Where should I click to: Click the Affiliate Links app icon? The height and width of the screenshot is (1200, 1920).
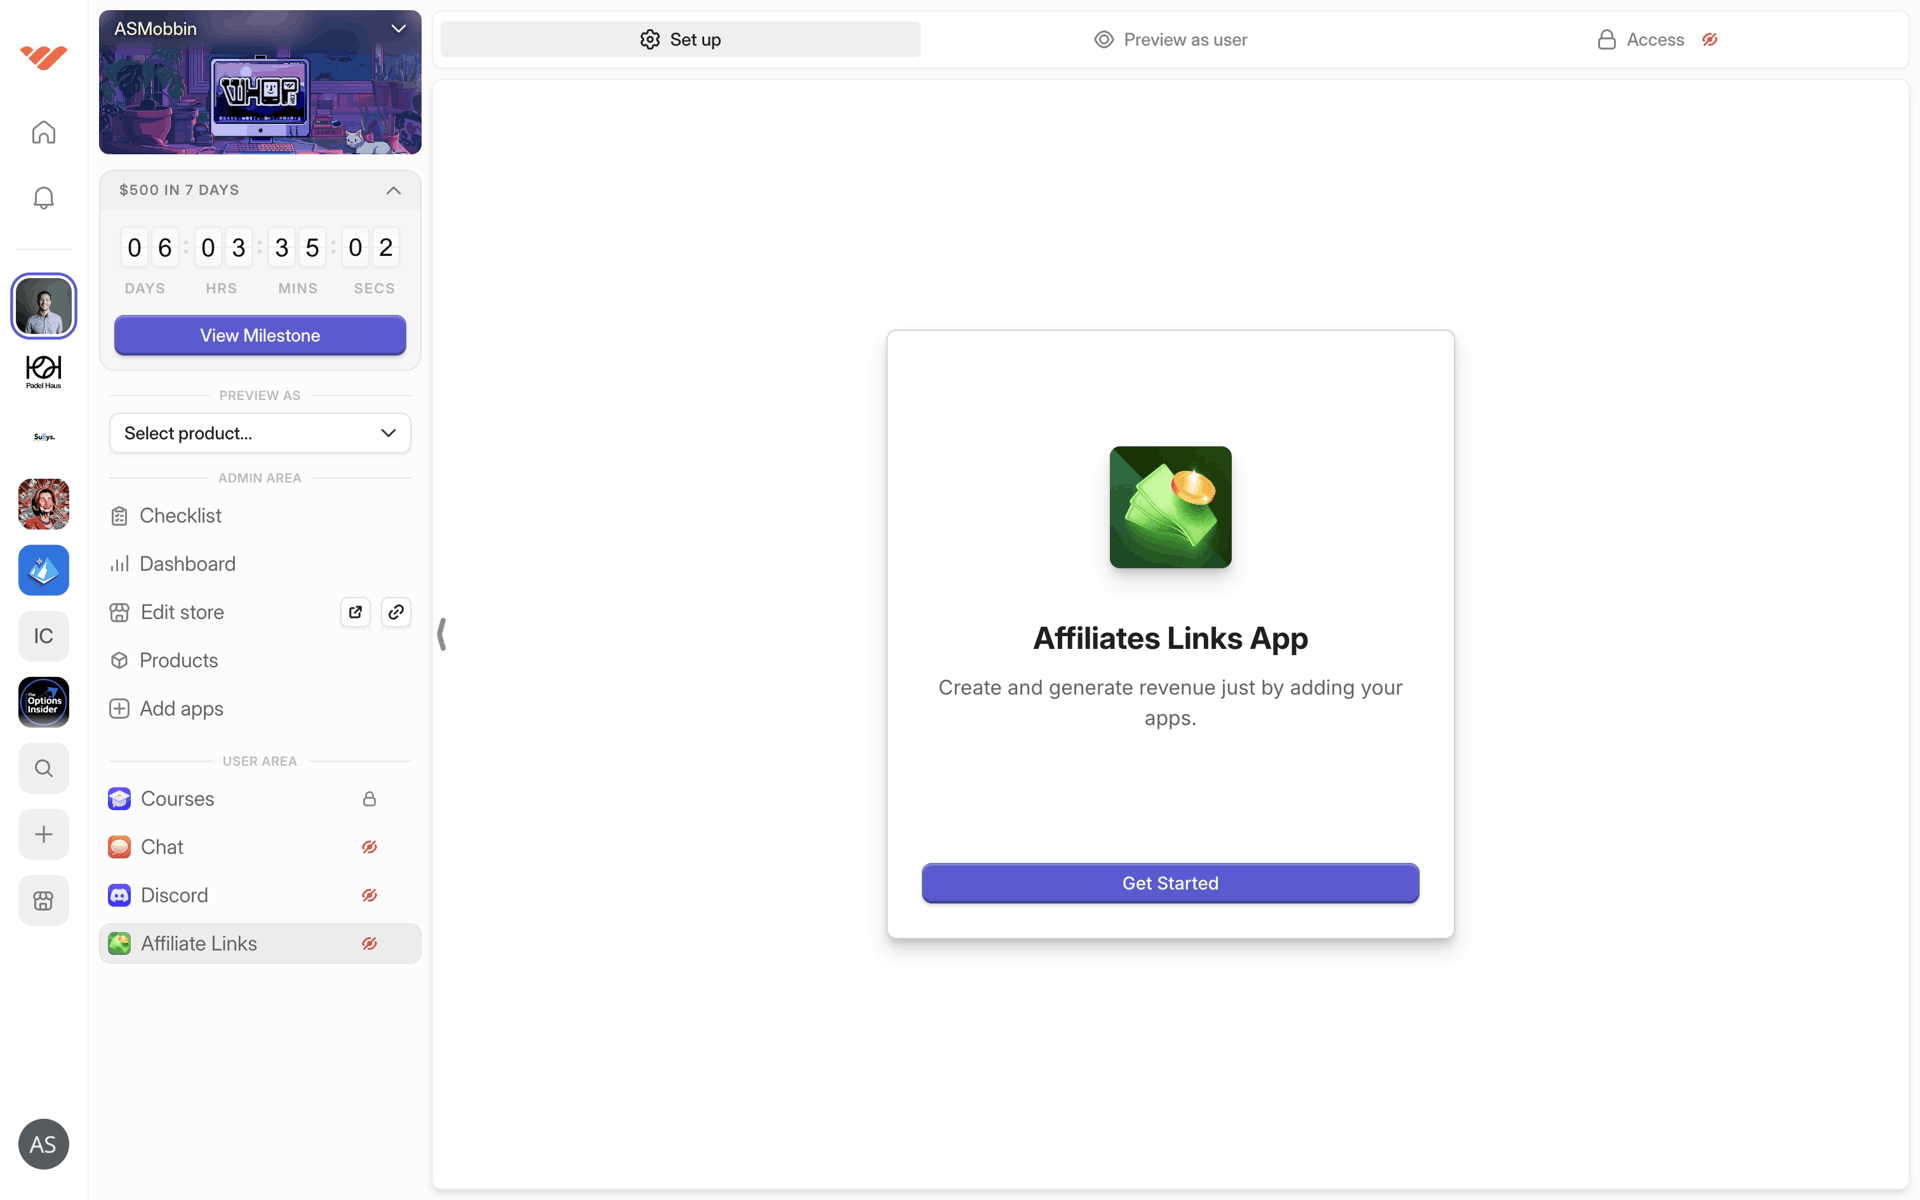pos(119,943)
